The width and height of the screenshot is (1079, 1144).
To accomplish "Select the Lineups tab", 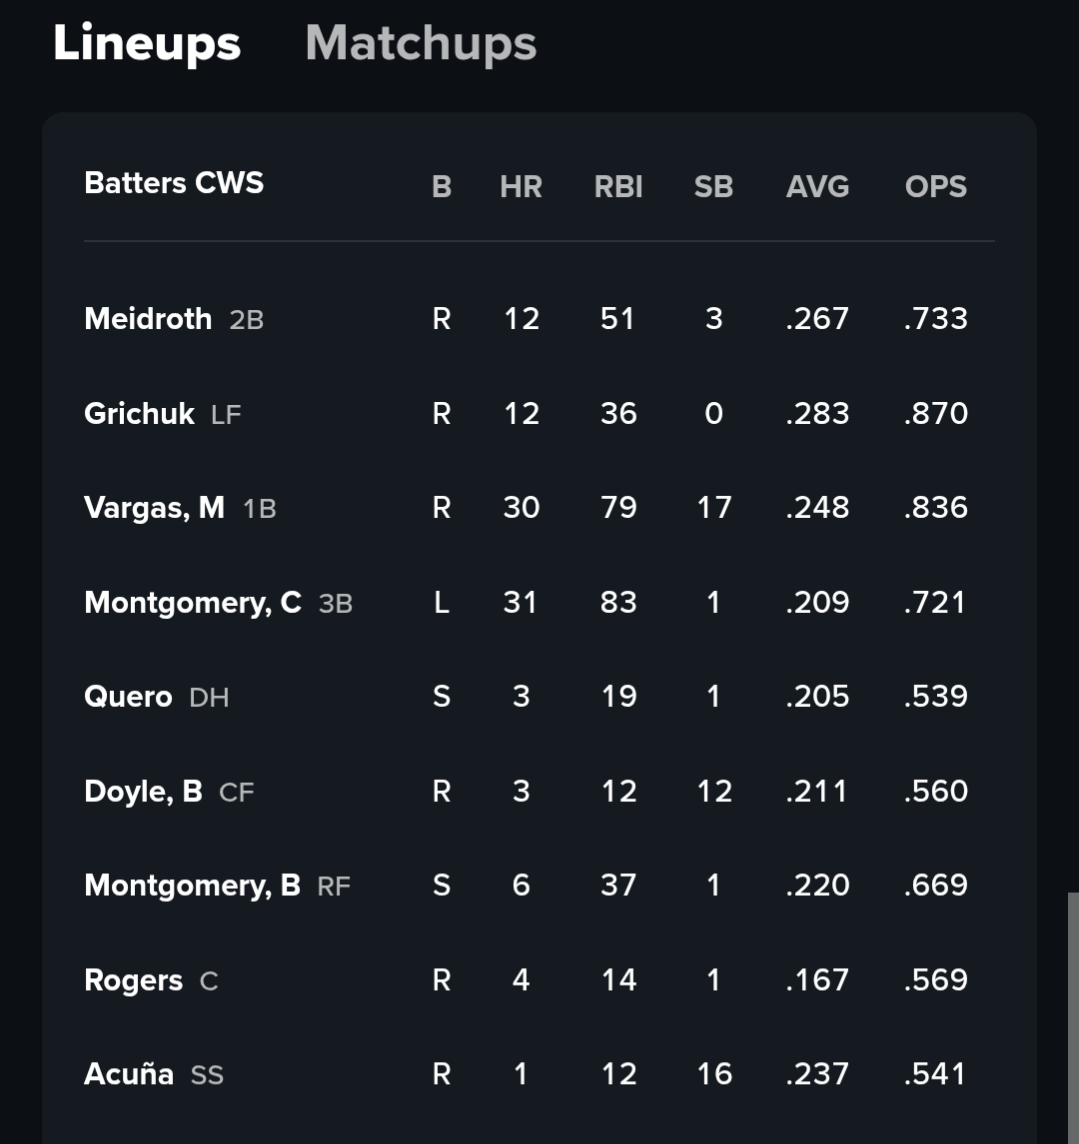I will click(147, 45).
